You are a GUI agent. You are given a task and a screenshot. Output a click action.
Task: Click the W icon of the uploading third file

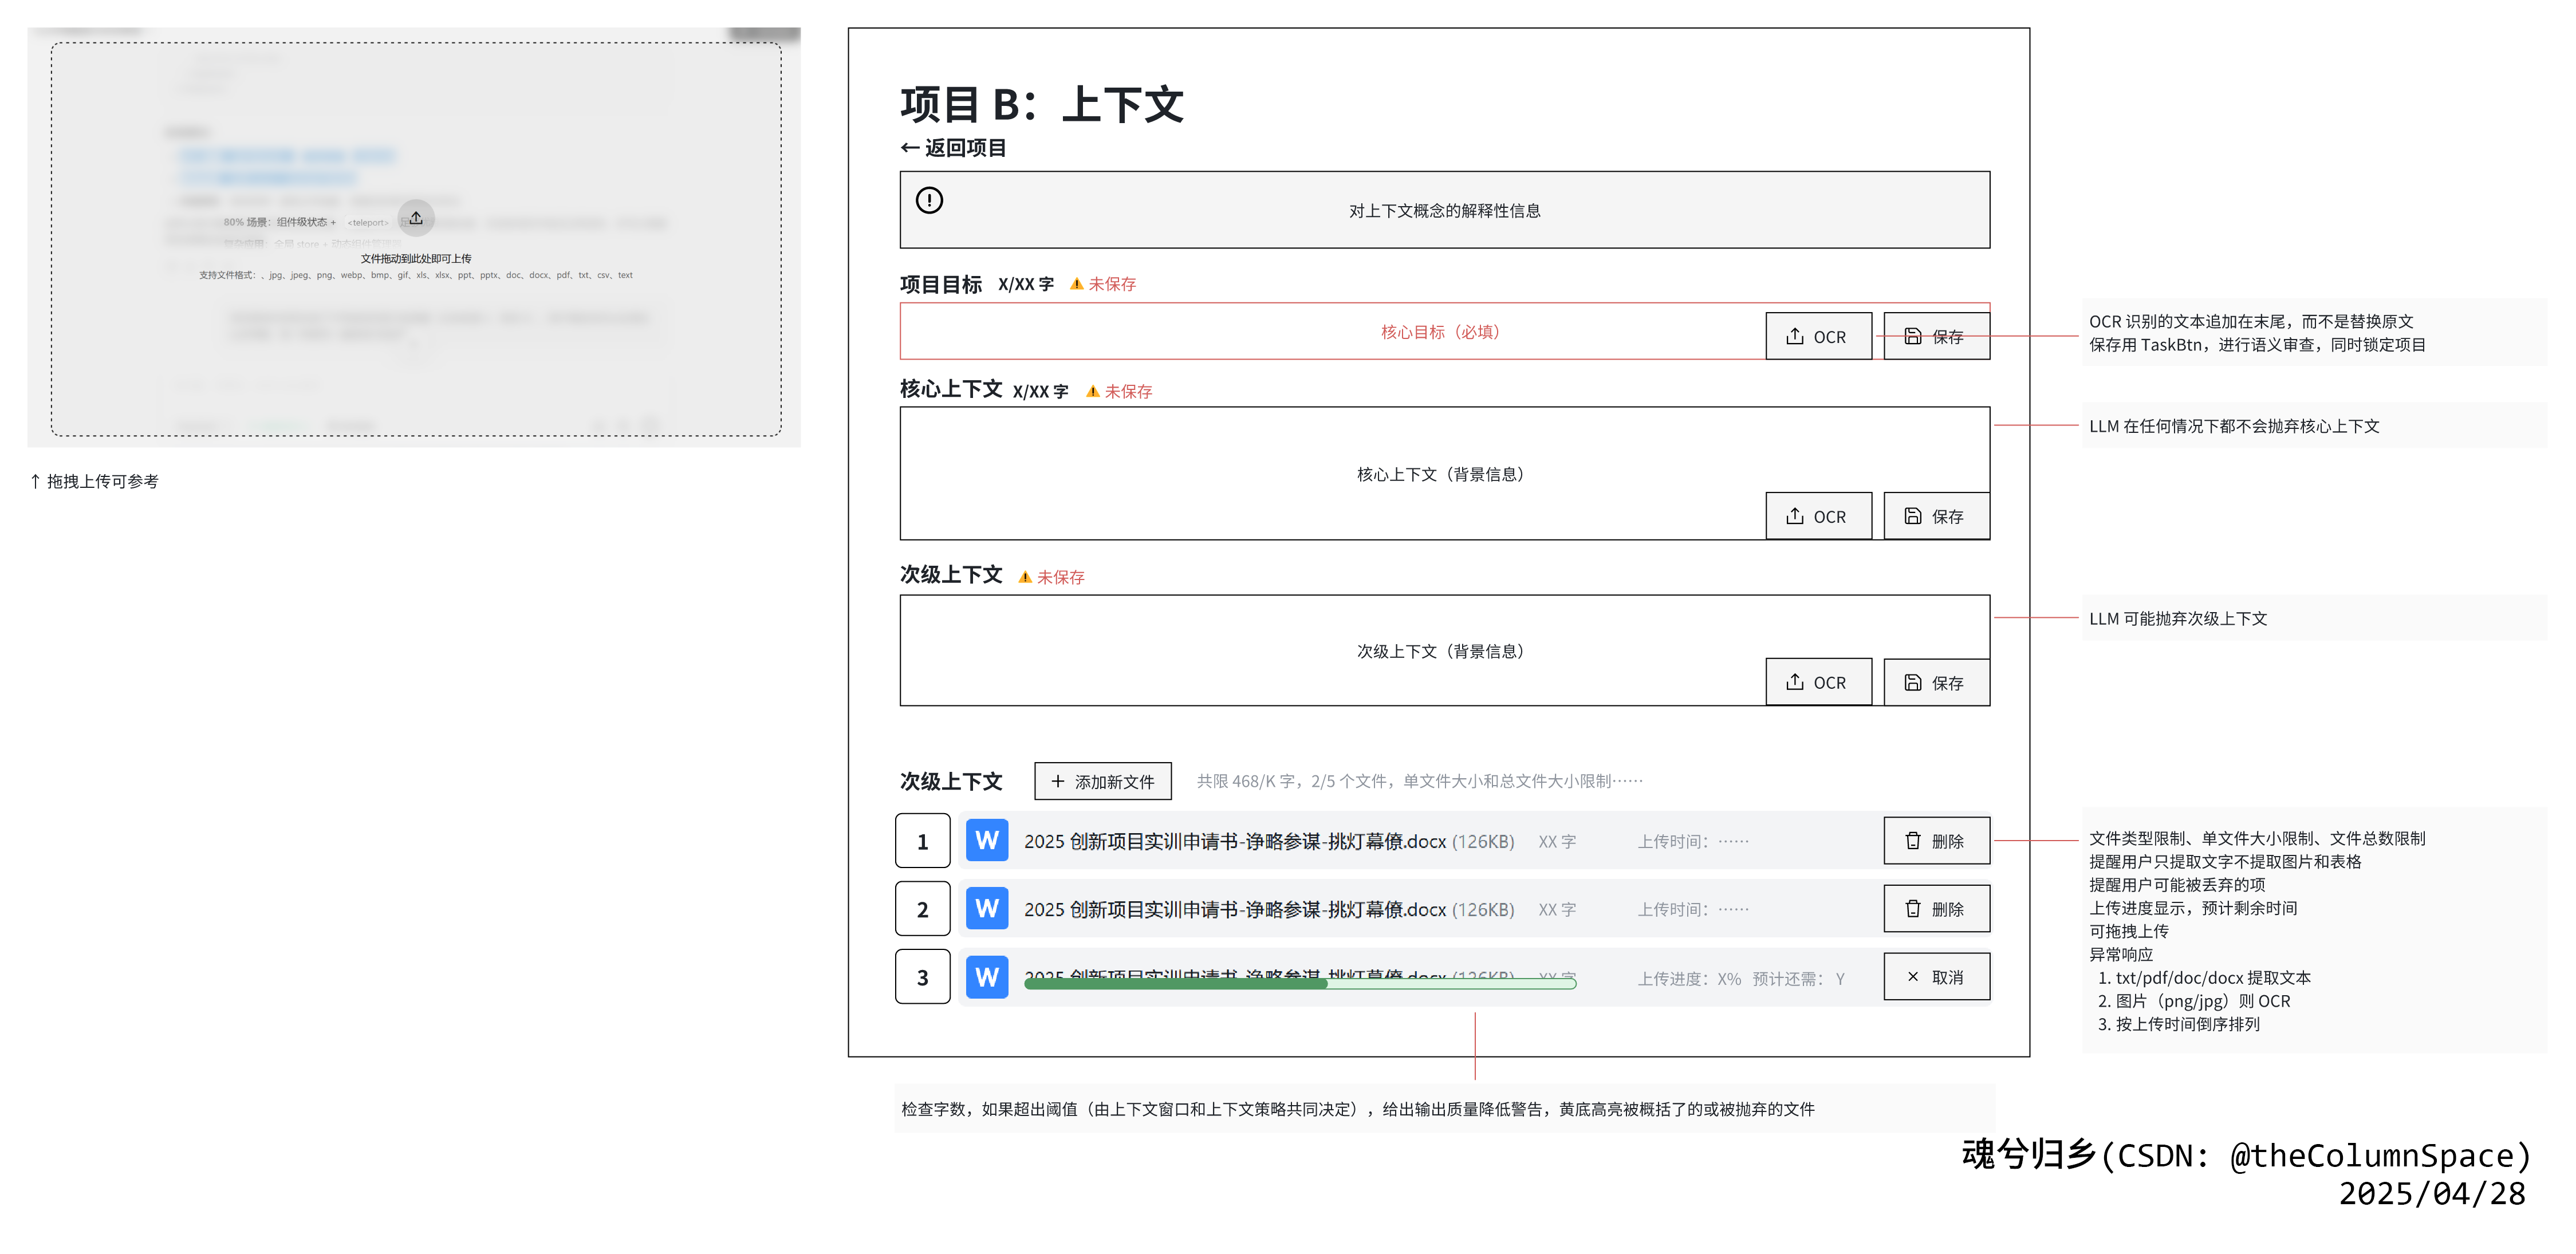(x=986, y=977)
